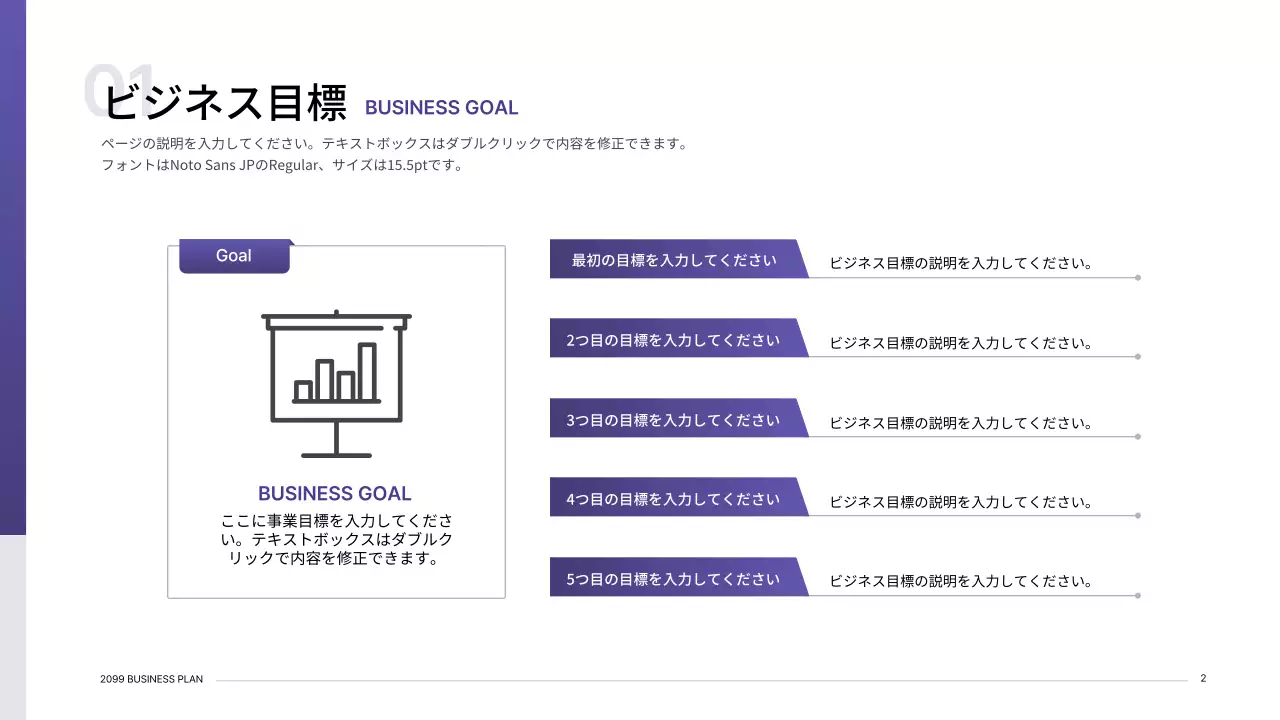Click the ここに事業目標 text in the card

[x=336, y=540]
